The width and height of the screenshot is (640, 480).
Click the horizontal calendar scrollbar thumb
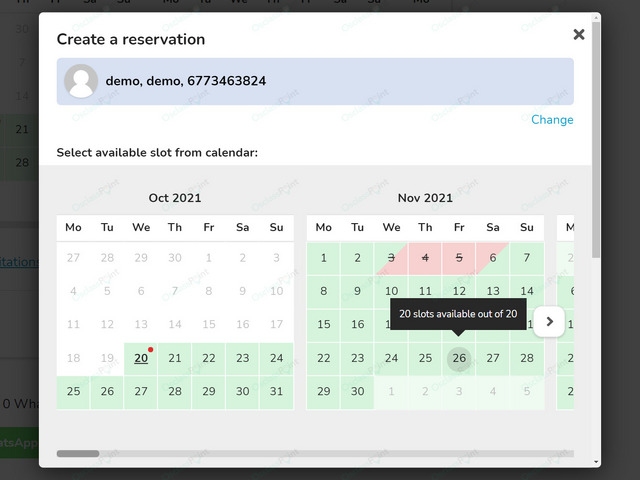coord(78,454)
